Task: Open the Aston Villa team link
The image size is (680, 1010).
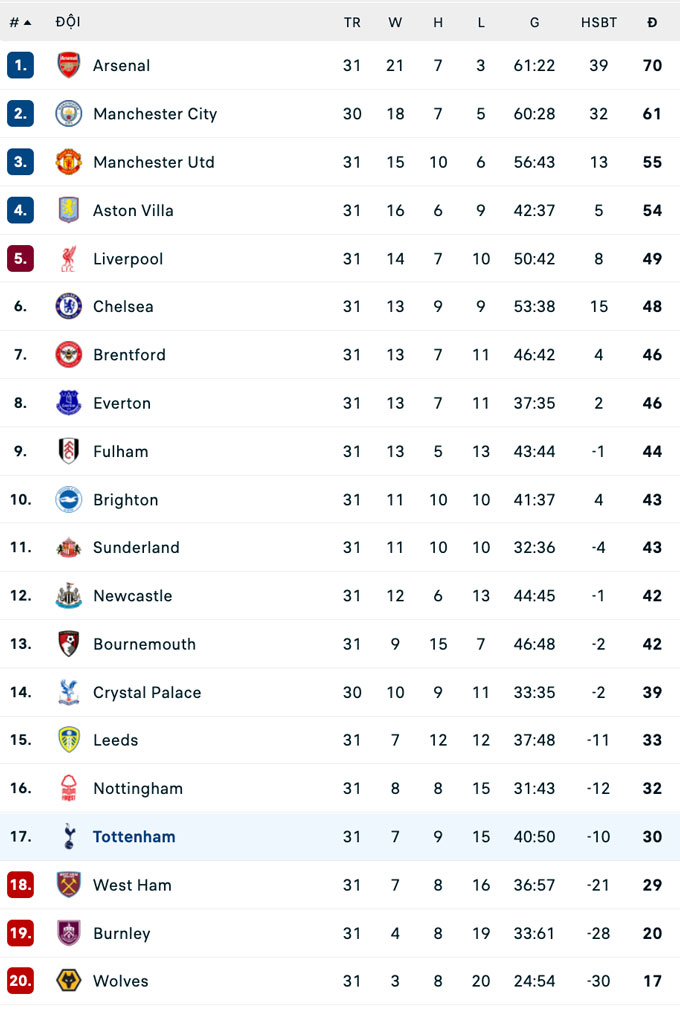Action: pos(133,210)
